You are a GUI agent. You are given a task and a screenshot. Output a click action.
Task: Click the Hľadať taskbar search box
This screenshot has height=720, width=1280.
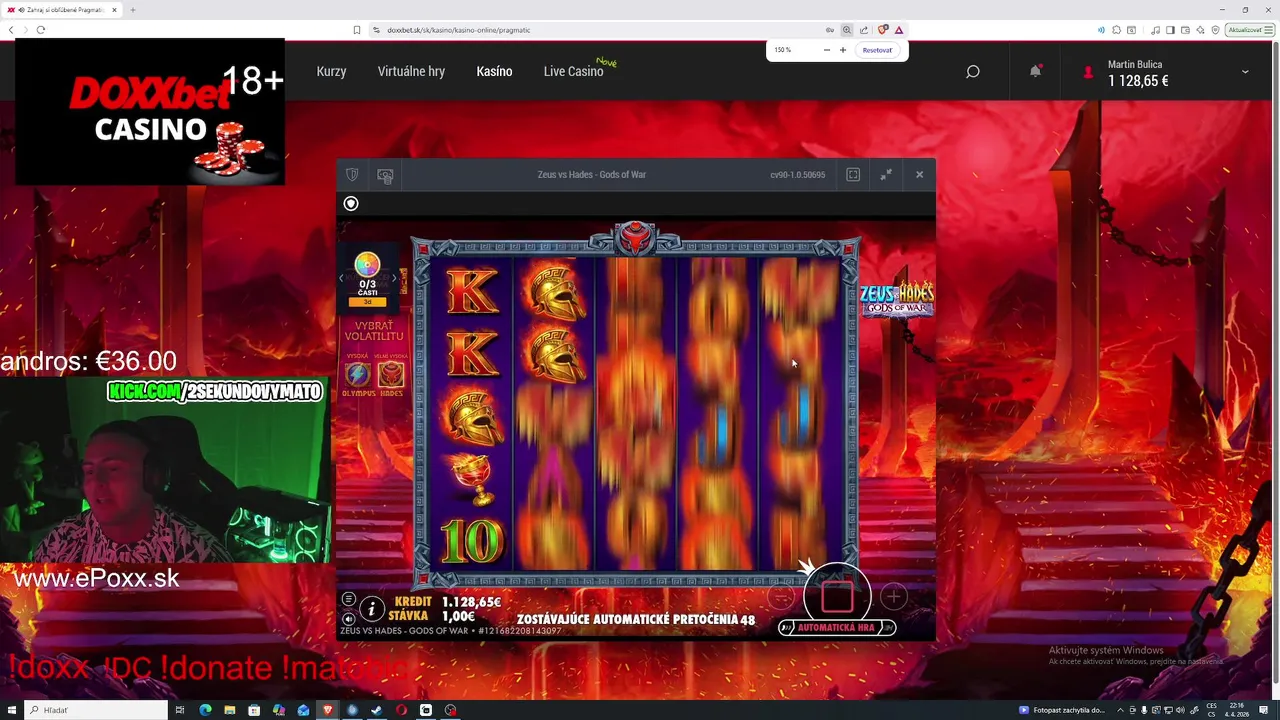[96, 710]
